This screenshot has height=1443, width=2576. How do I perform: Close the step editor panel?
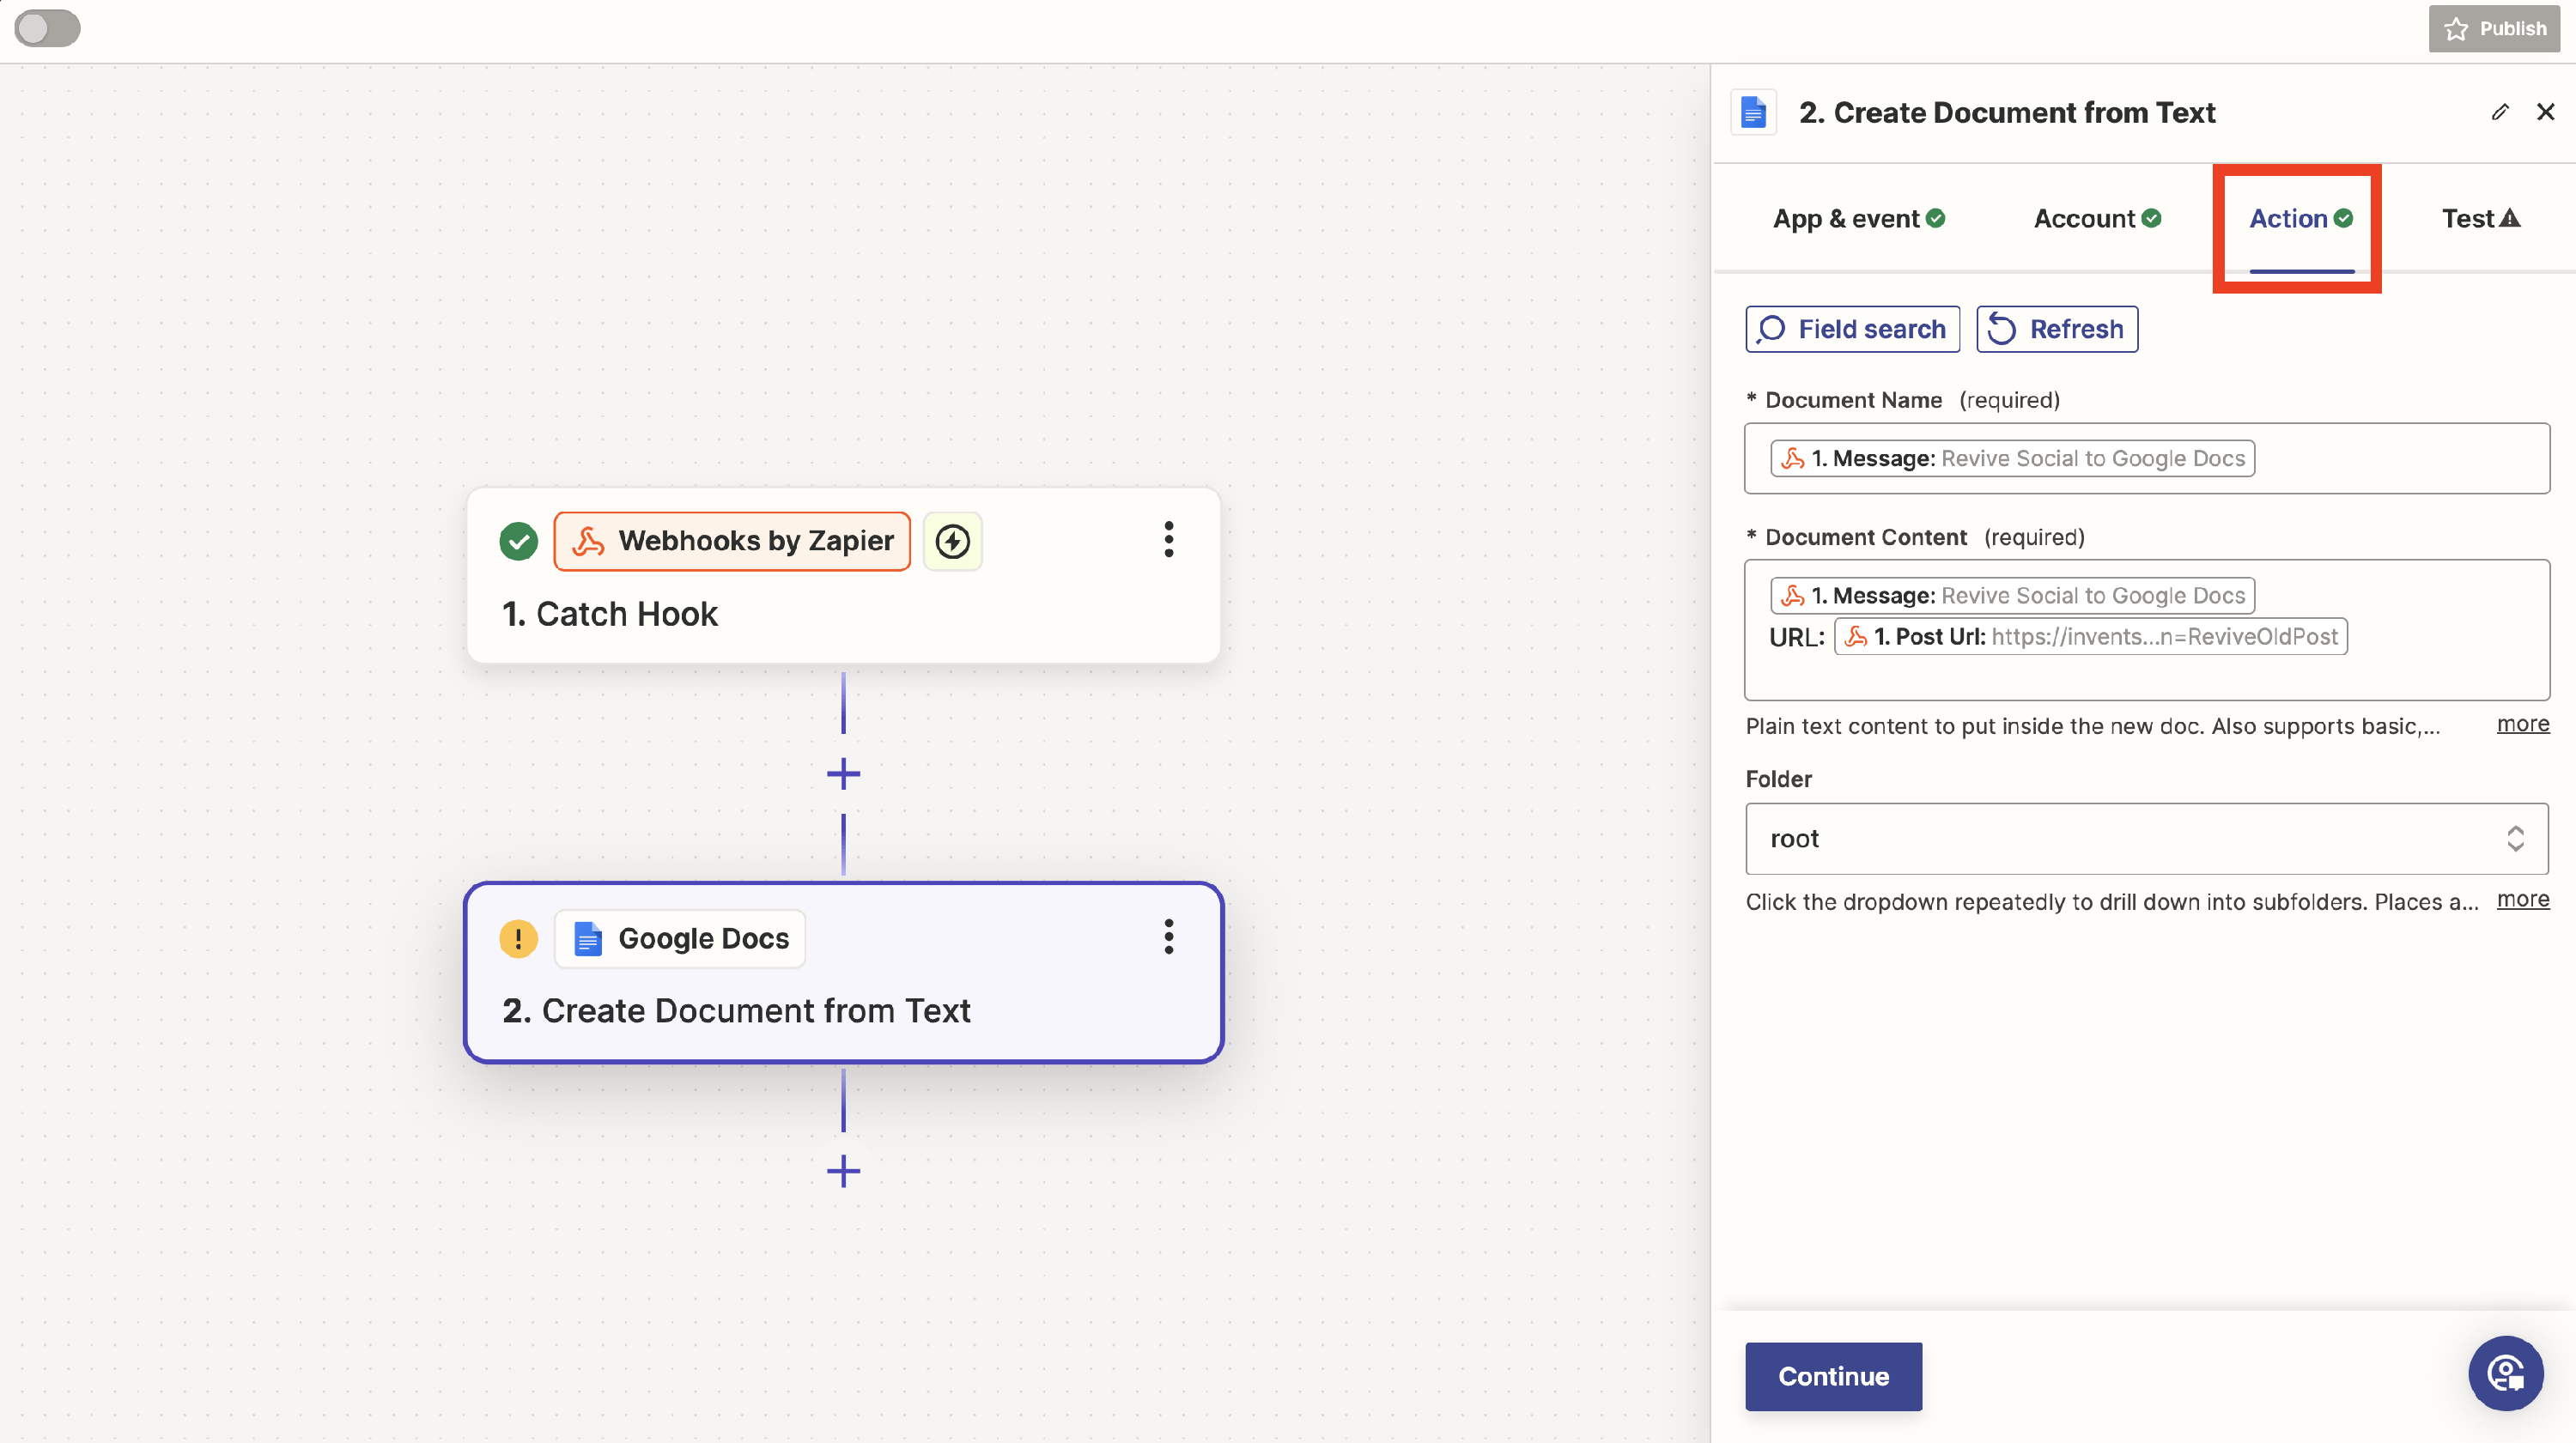tap(2545, 112)
